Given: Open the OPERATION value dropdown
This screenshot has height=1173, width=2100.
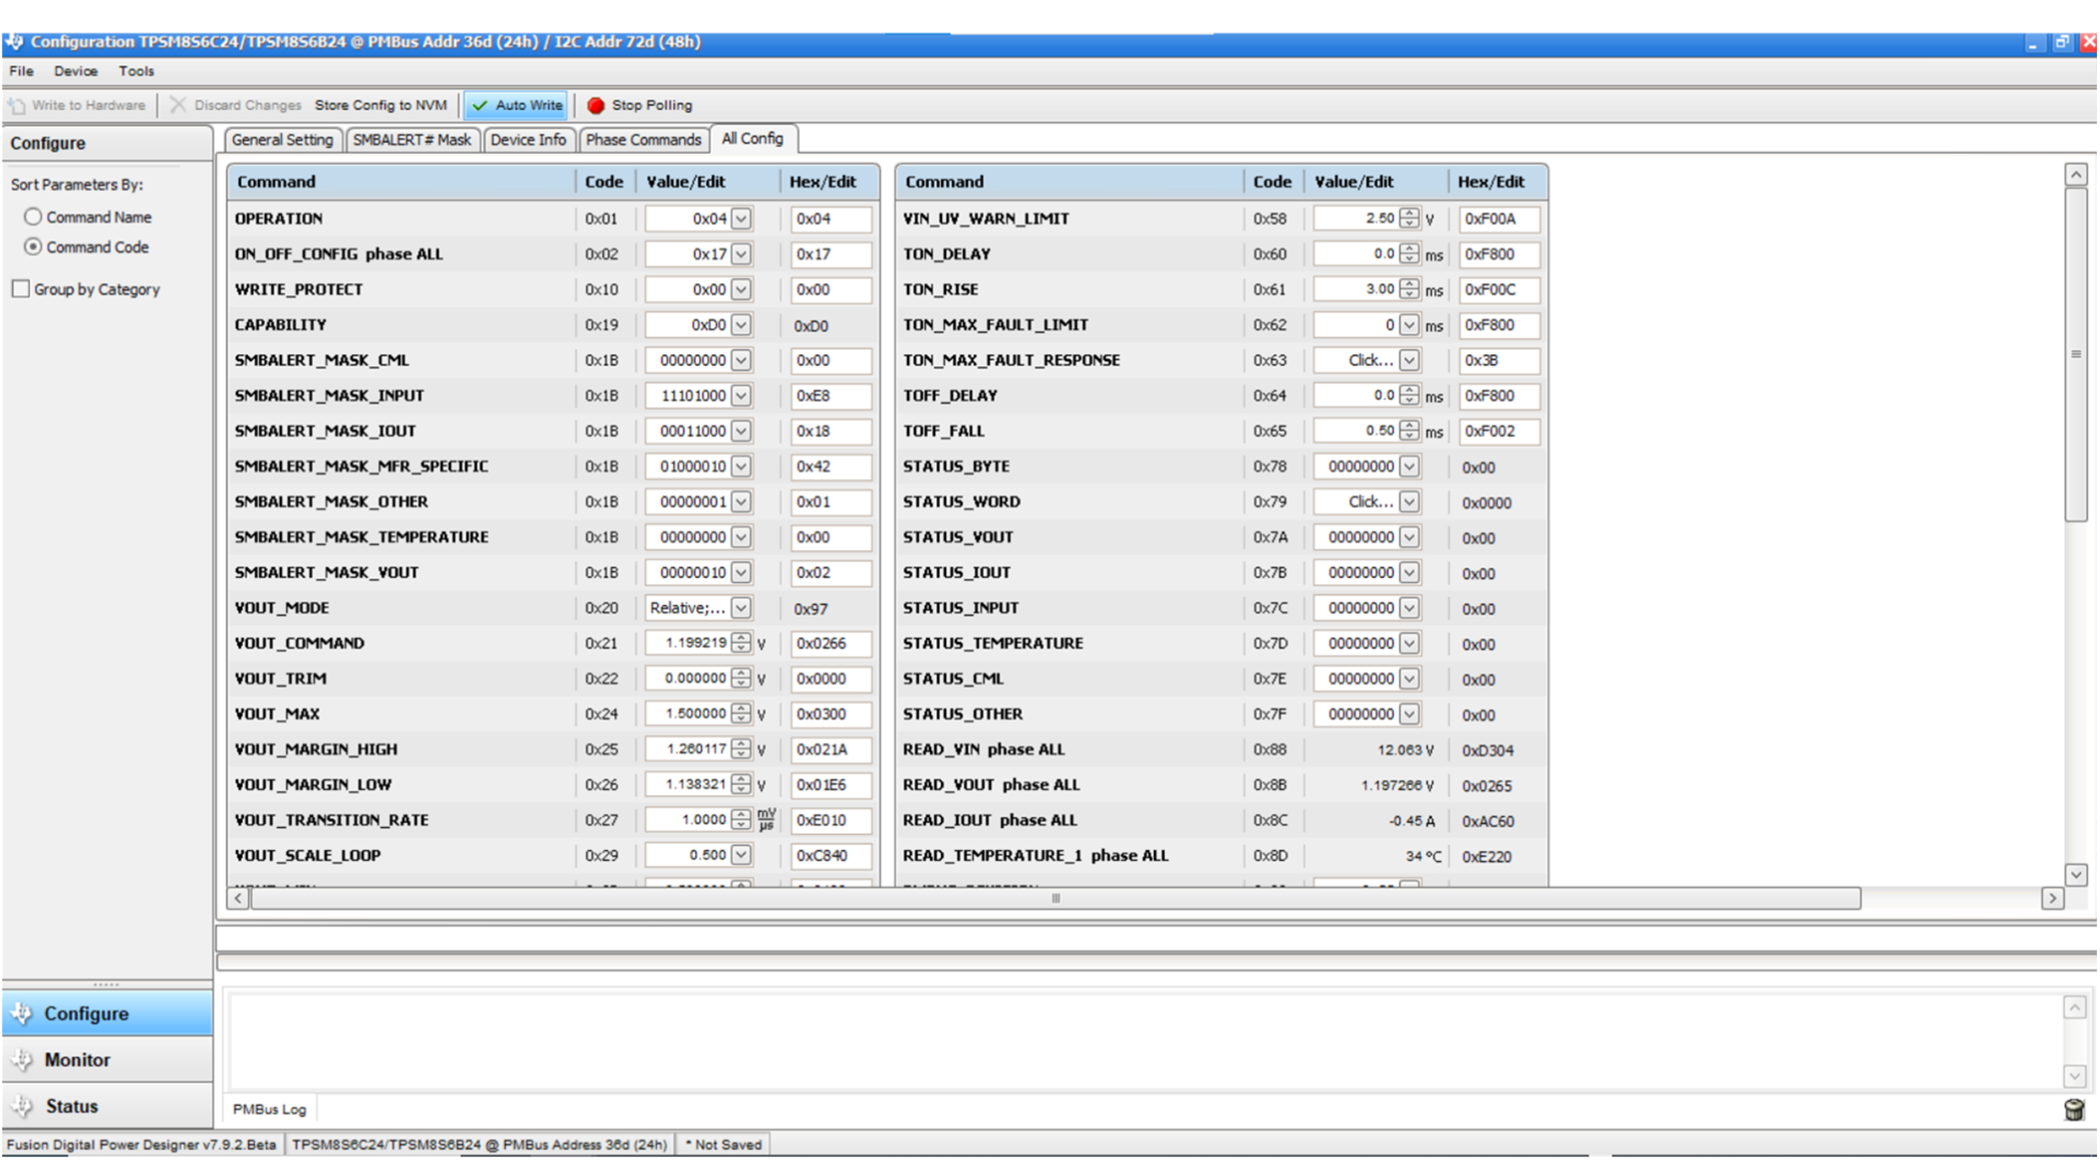Looking at the screenshot, I should [x=739, y=219].
